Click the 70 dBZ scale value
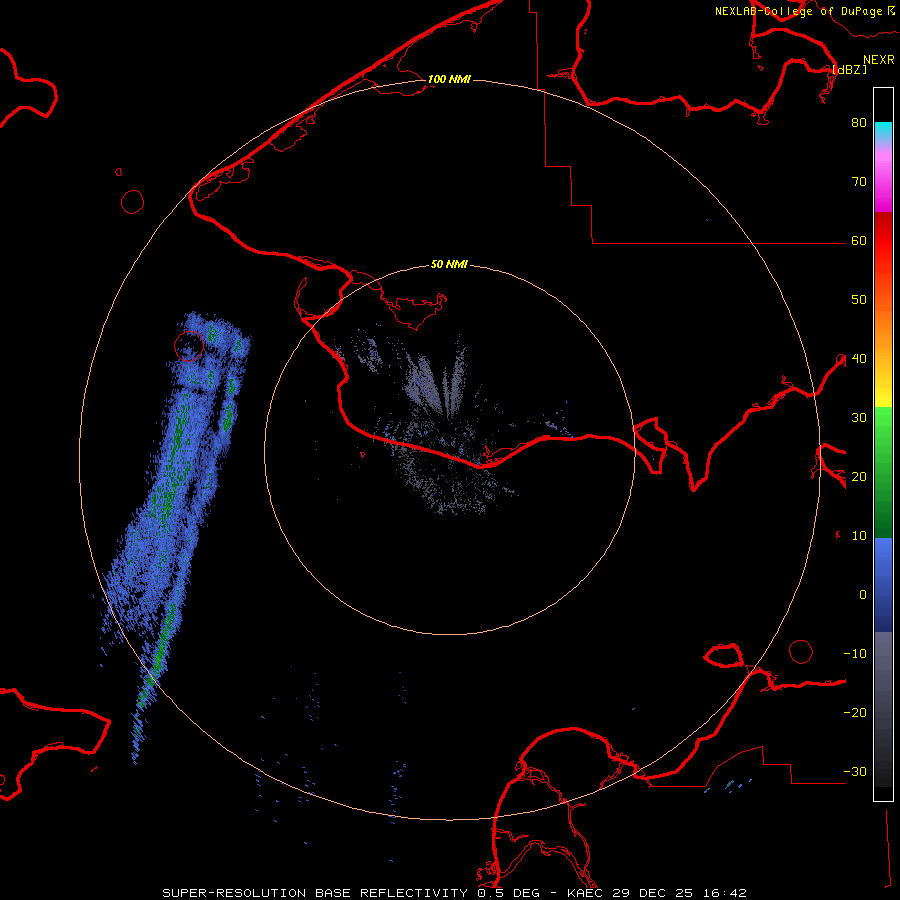900x900 pixels. click(x=859, y=182)
